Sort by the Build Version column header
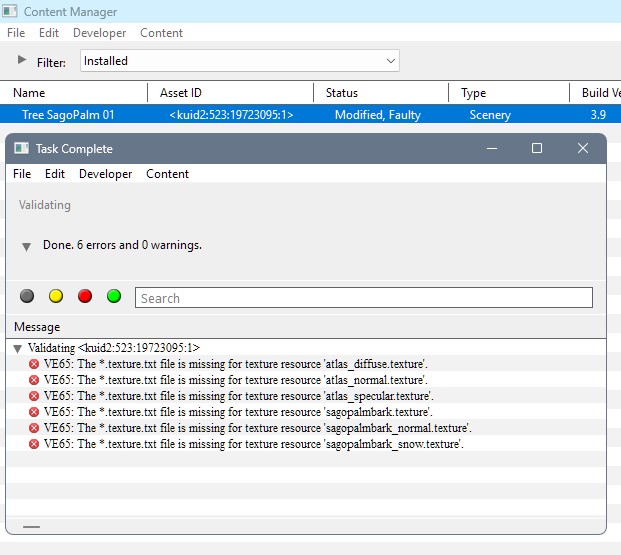621x555 pixels. [x=596, y=93]
